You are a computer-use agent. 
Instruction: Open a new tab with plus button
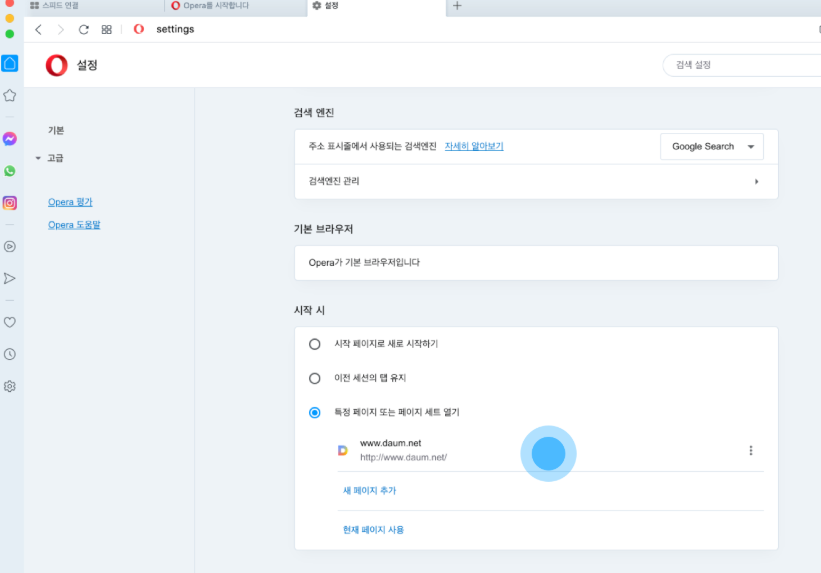tap(457, 6)
